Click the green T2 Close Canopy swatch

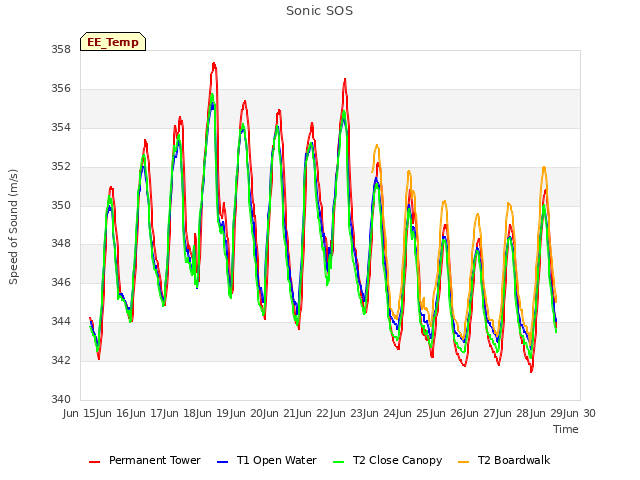tap(338, 462)
